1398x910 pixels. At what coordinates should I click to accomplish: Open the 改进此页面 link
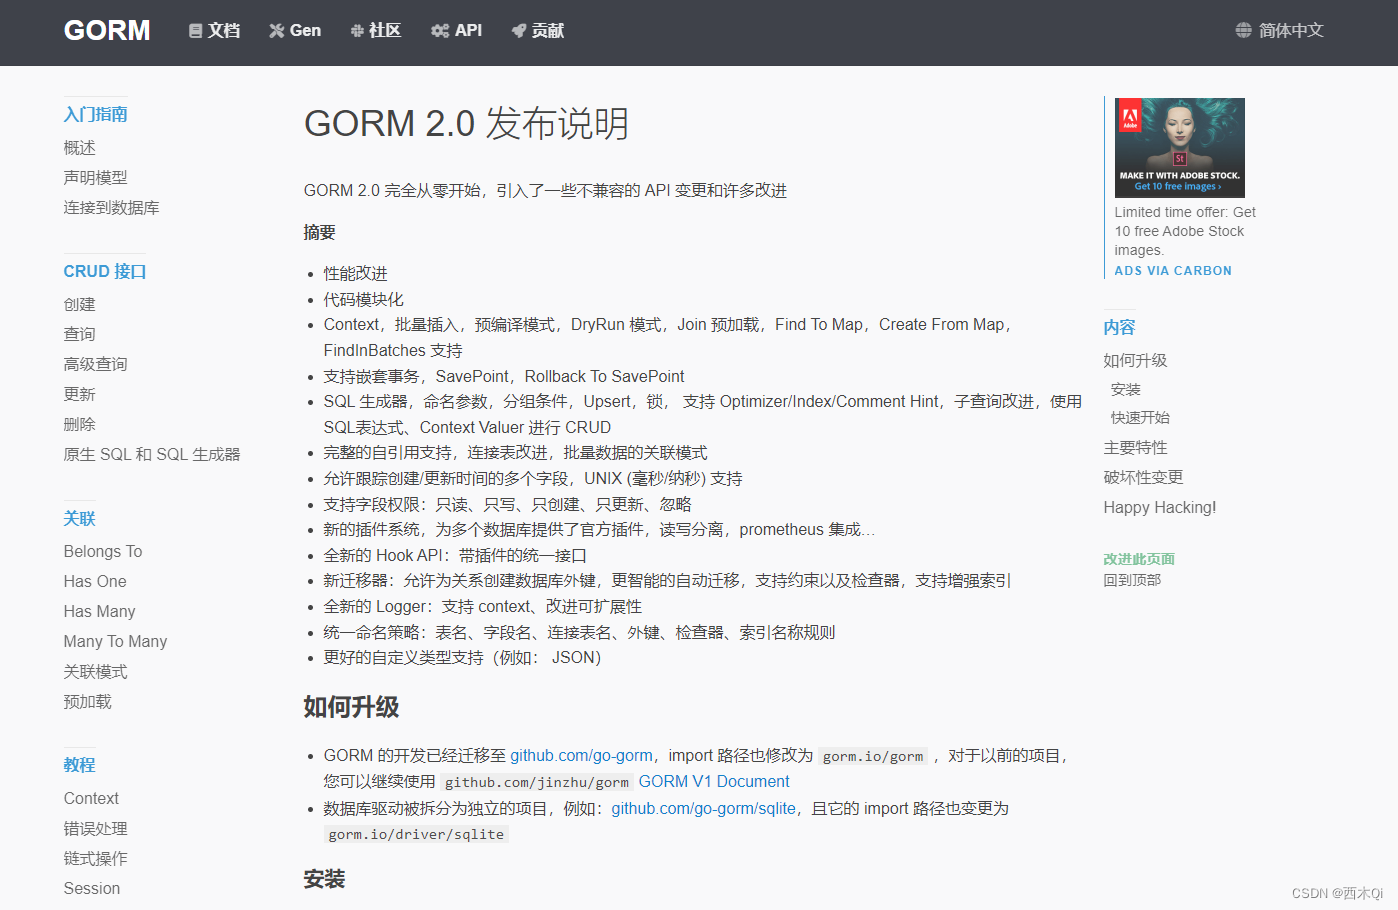1139,558
